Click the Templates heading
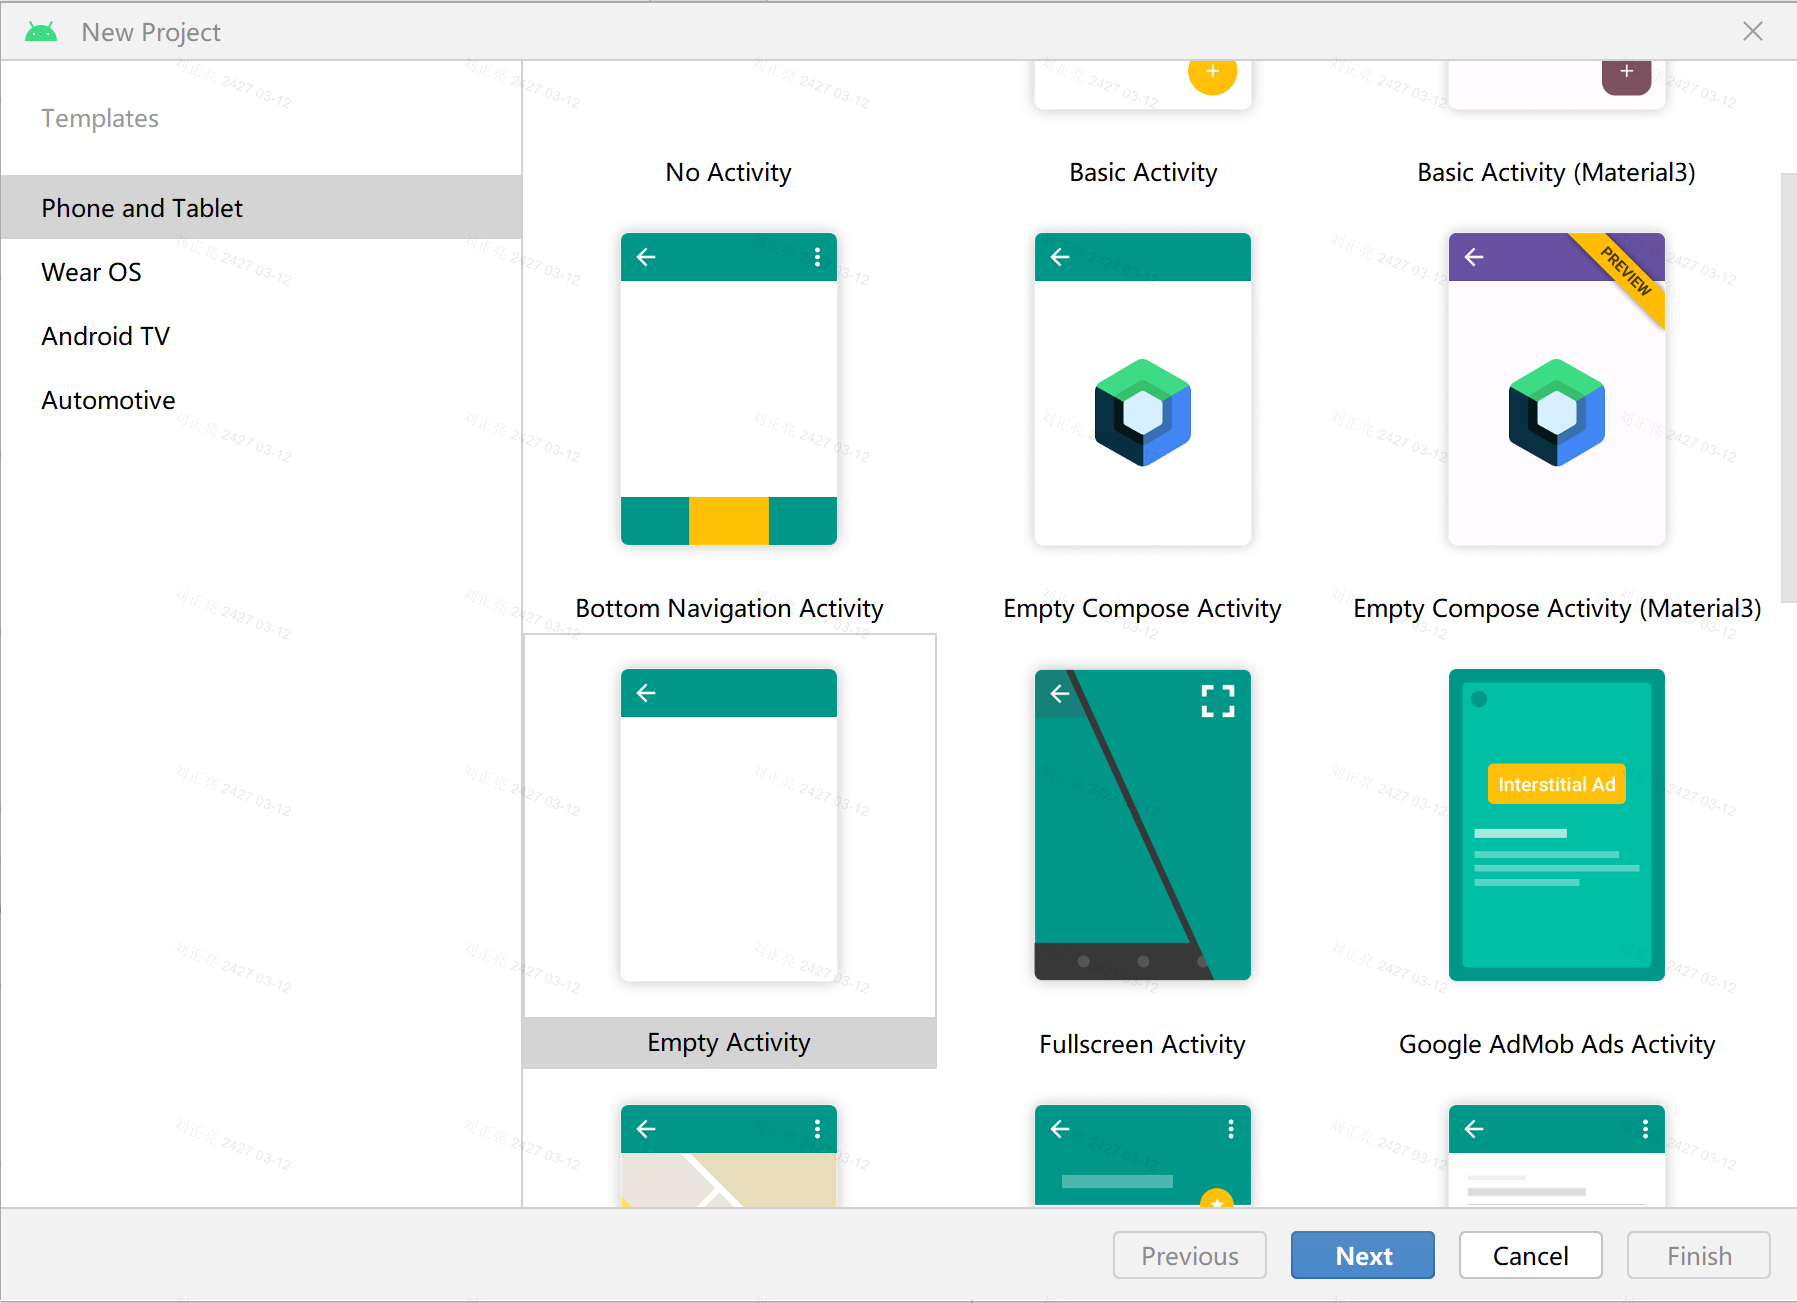The width and height of the screenshot is (1797, 1303). tap(100, 118)
